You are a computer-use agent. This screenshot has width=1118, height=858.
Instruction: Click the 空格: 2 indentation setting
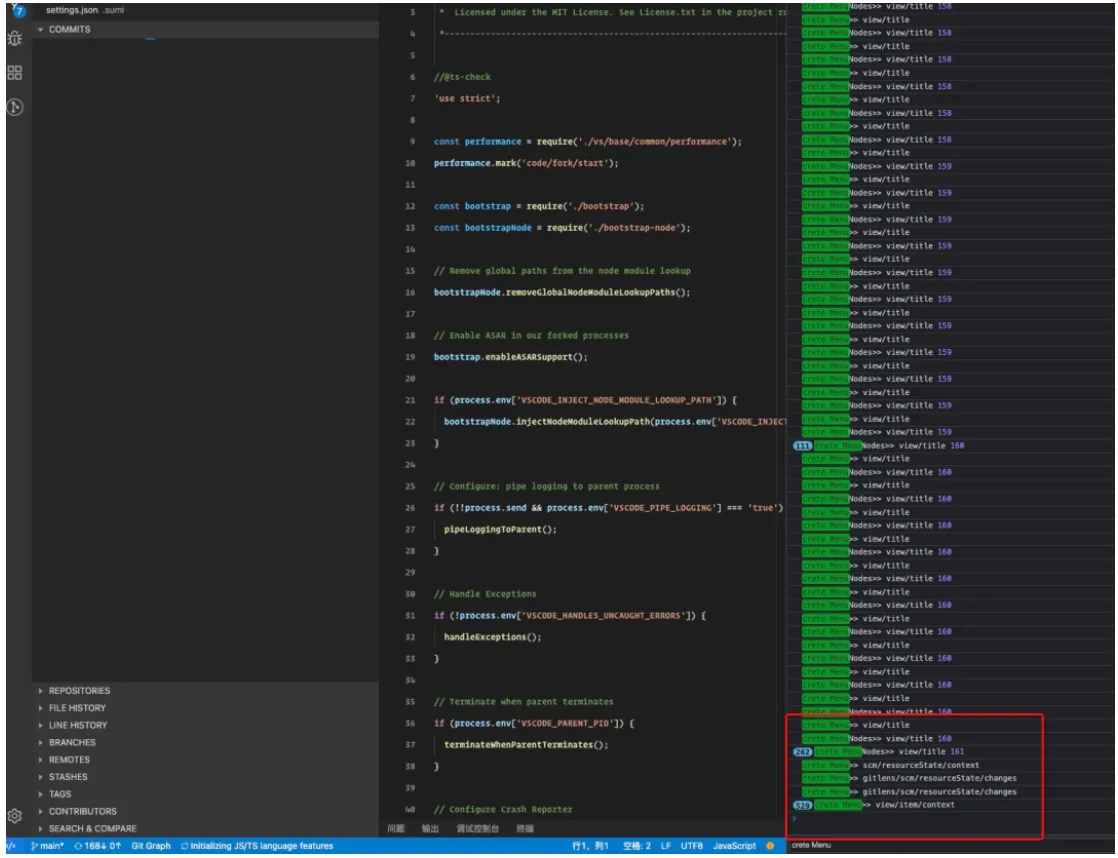pos(637,846)
